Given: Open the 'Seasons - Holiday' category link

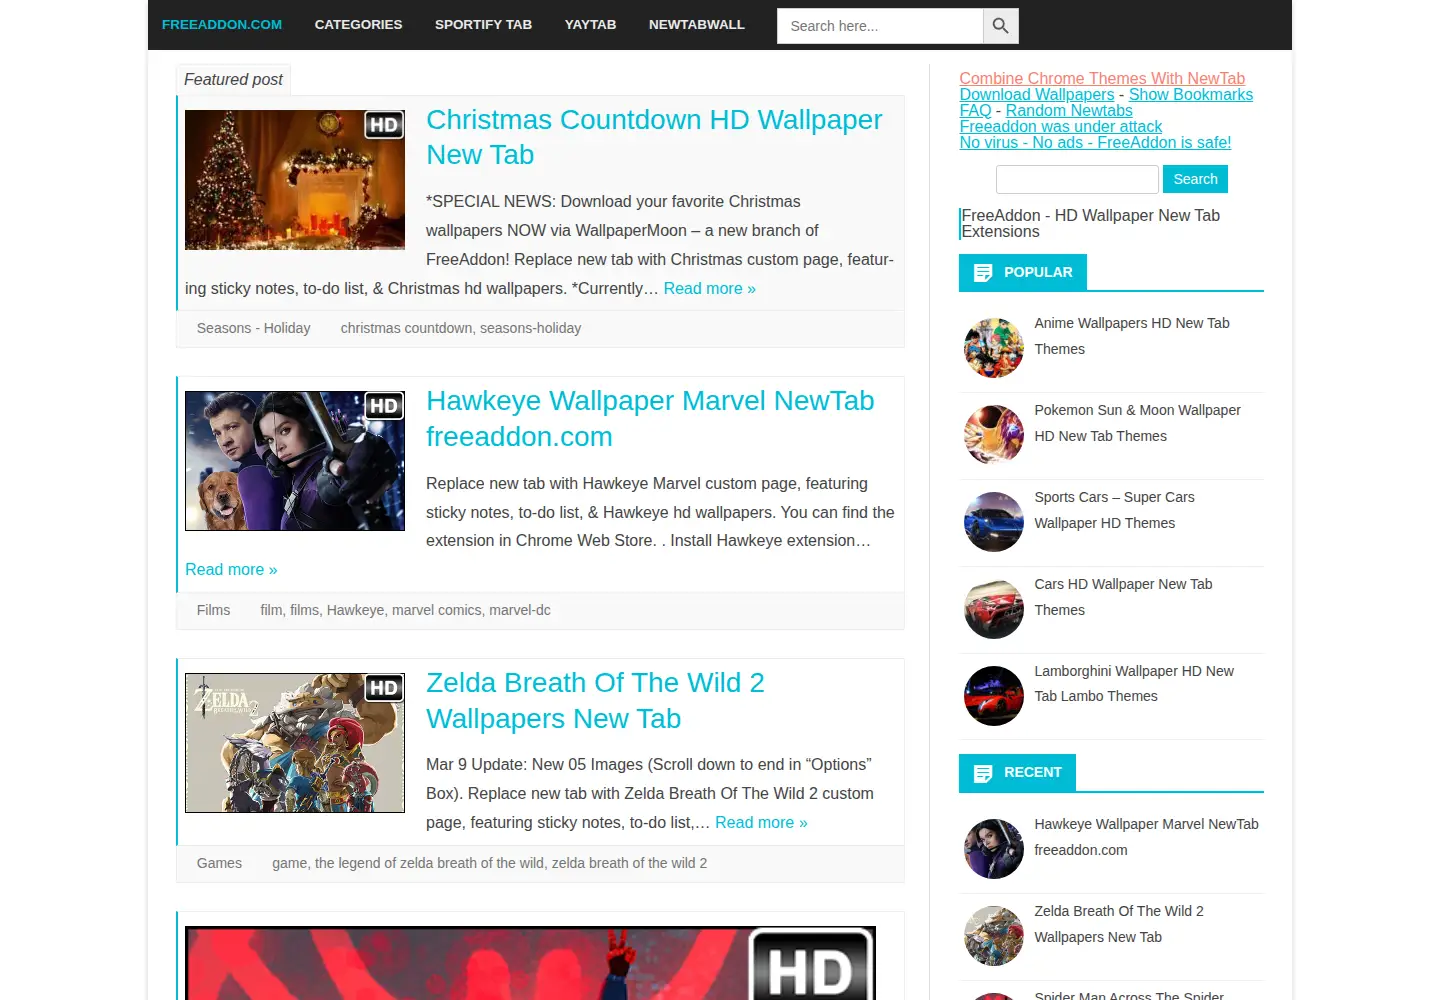Looking at the screenshot, I should pyautogui.click(x=254, y=328).
